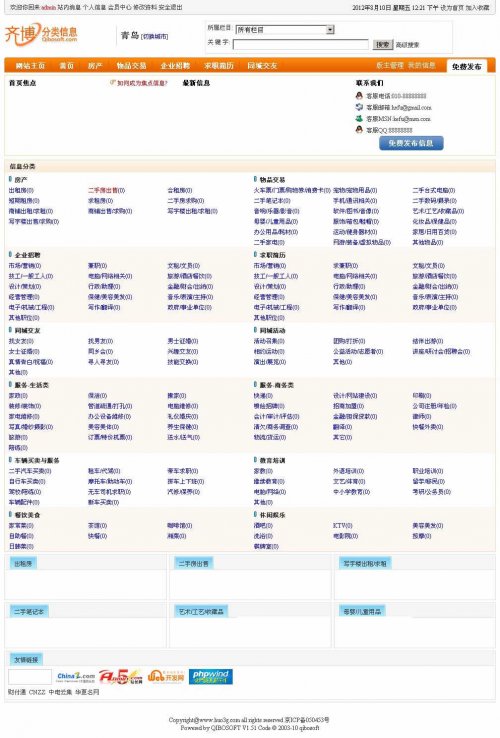Click 版主管理 in the orange nav bar
The width and height of the screenshot is (500, 738).
coord(390,65)
